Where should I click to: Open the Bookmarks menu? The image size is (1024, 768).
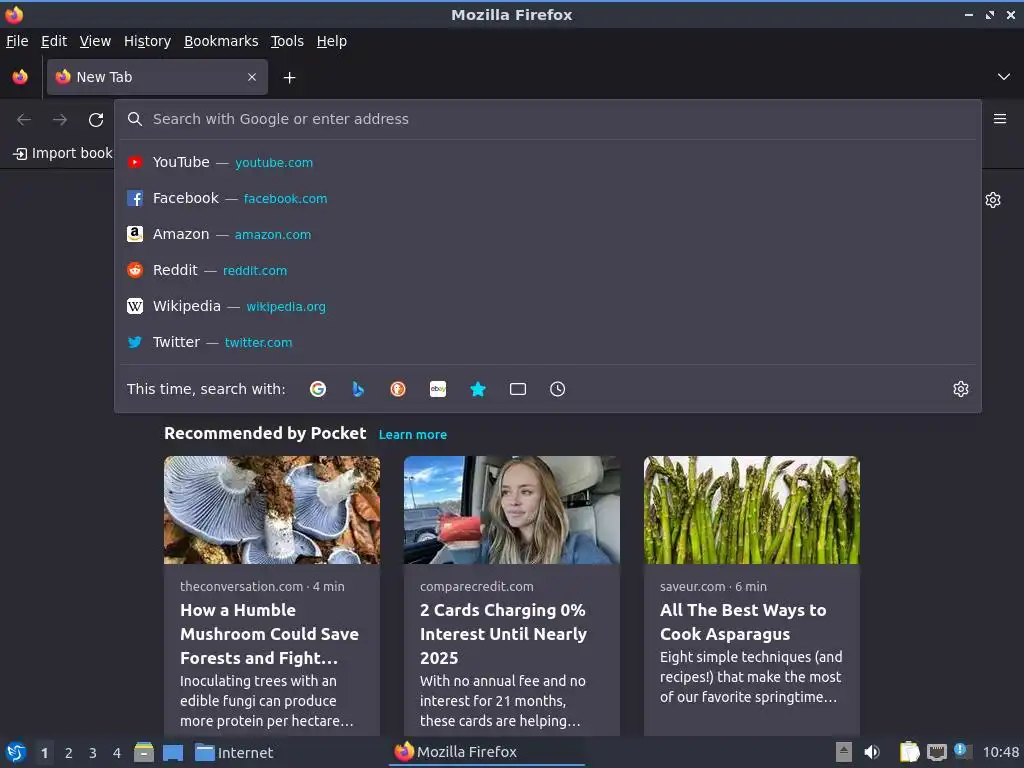pos(221,41)
